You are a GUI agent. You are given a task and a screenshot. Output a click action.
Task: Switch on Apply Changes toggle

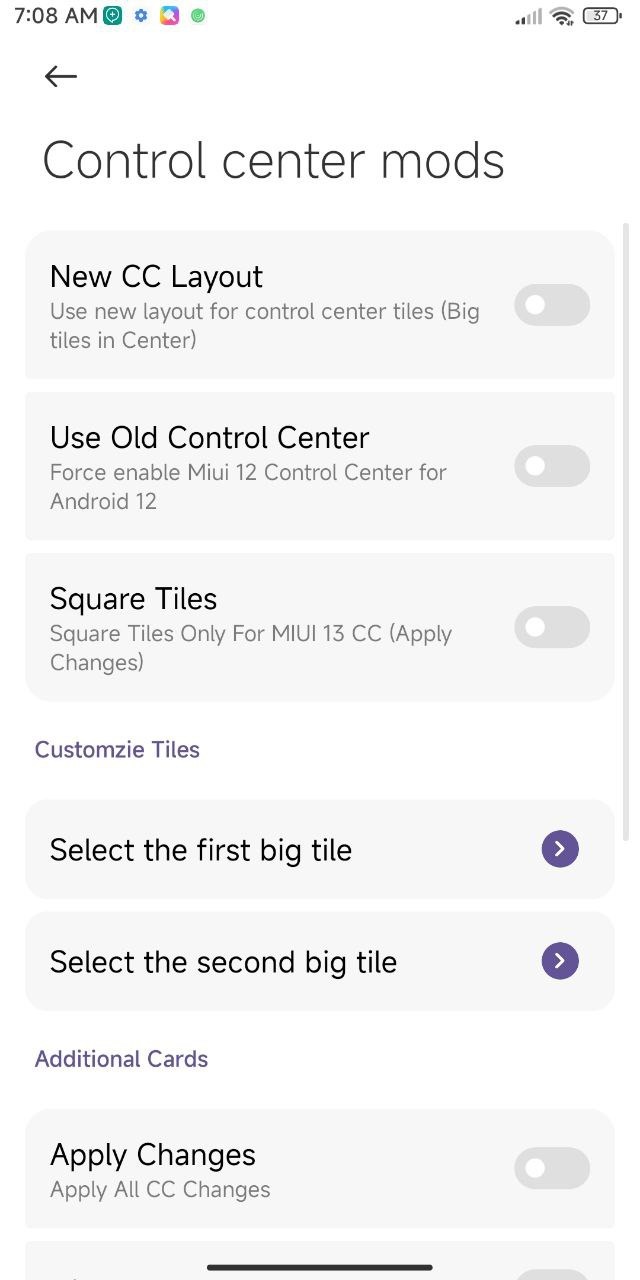[x=552, y=1168]
